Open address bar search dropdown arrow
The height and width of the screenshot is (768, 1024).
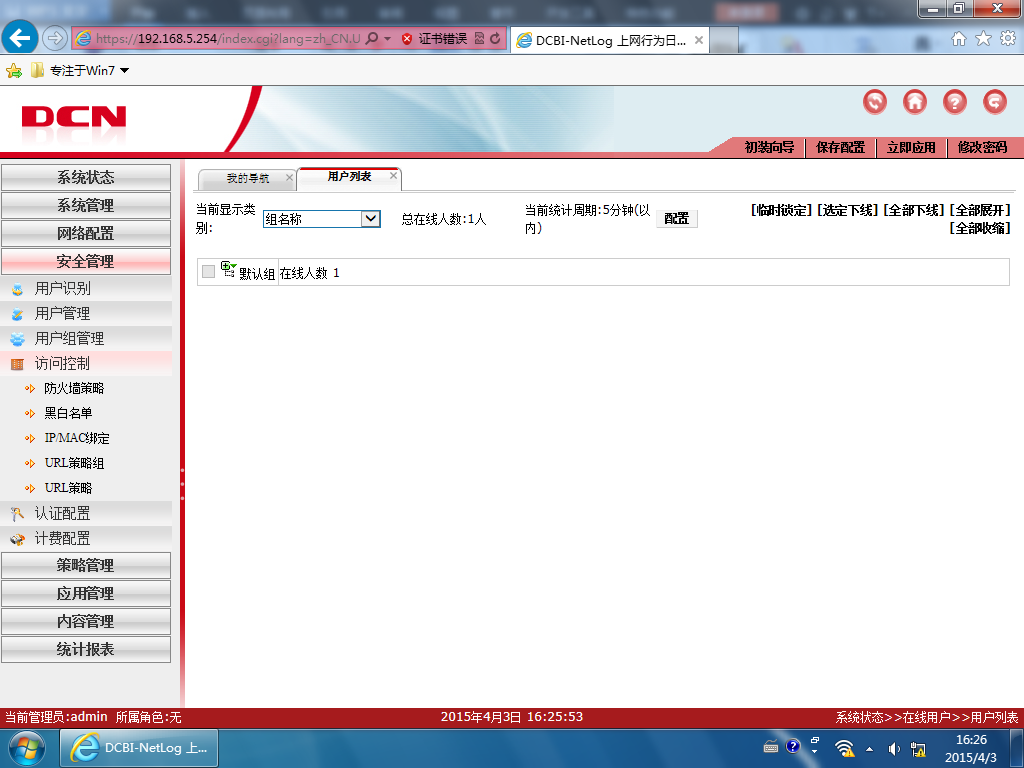[387, 39]
